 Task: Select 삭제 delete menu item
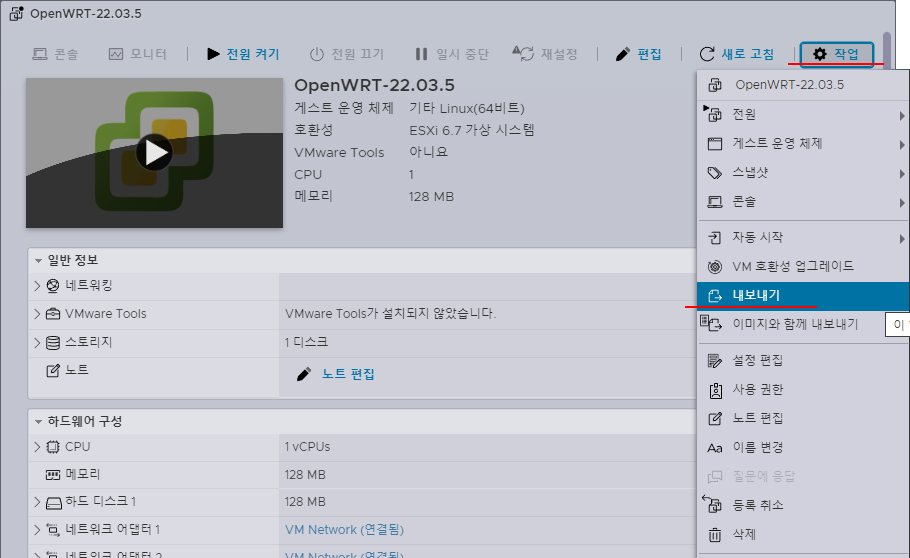coord(803,534)
